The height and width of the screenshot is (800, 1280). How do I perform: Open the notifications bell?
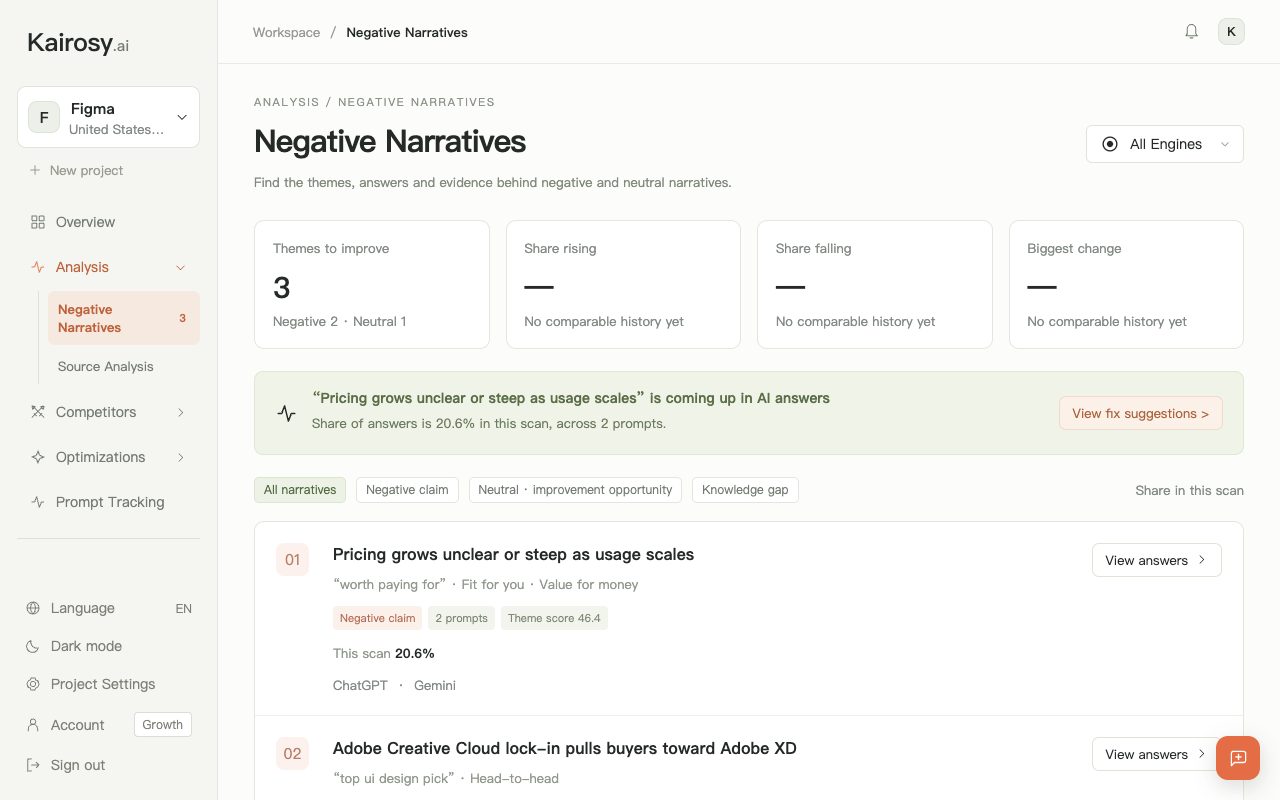(x=1191, y=32)
